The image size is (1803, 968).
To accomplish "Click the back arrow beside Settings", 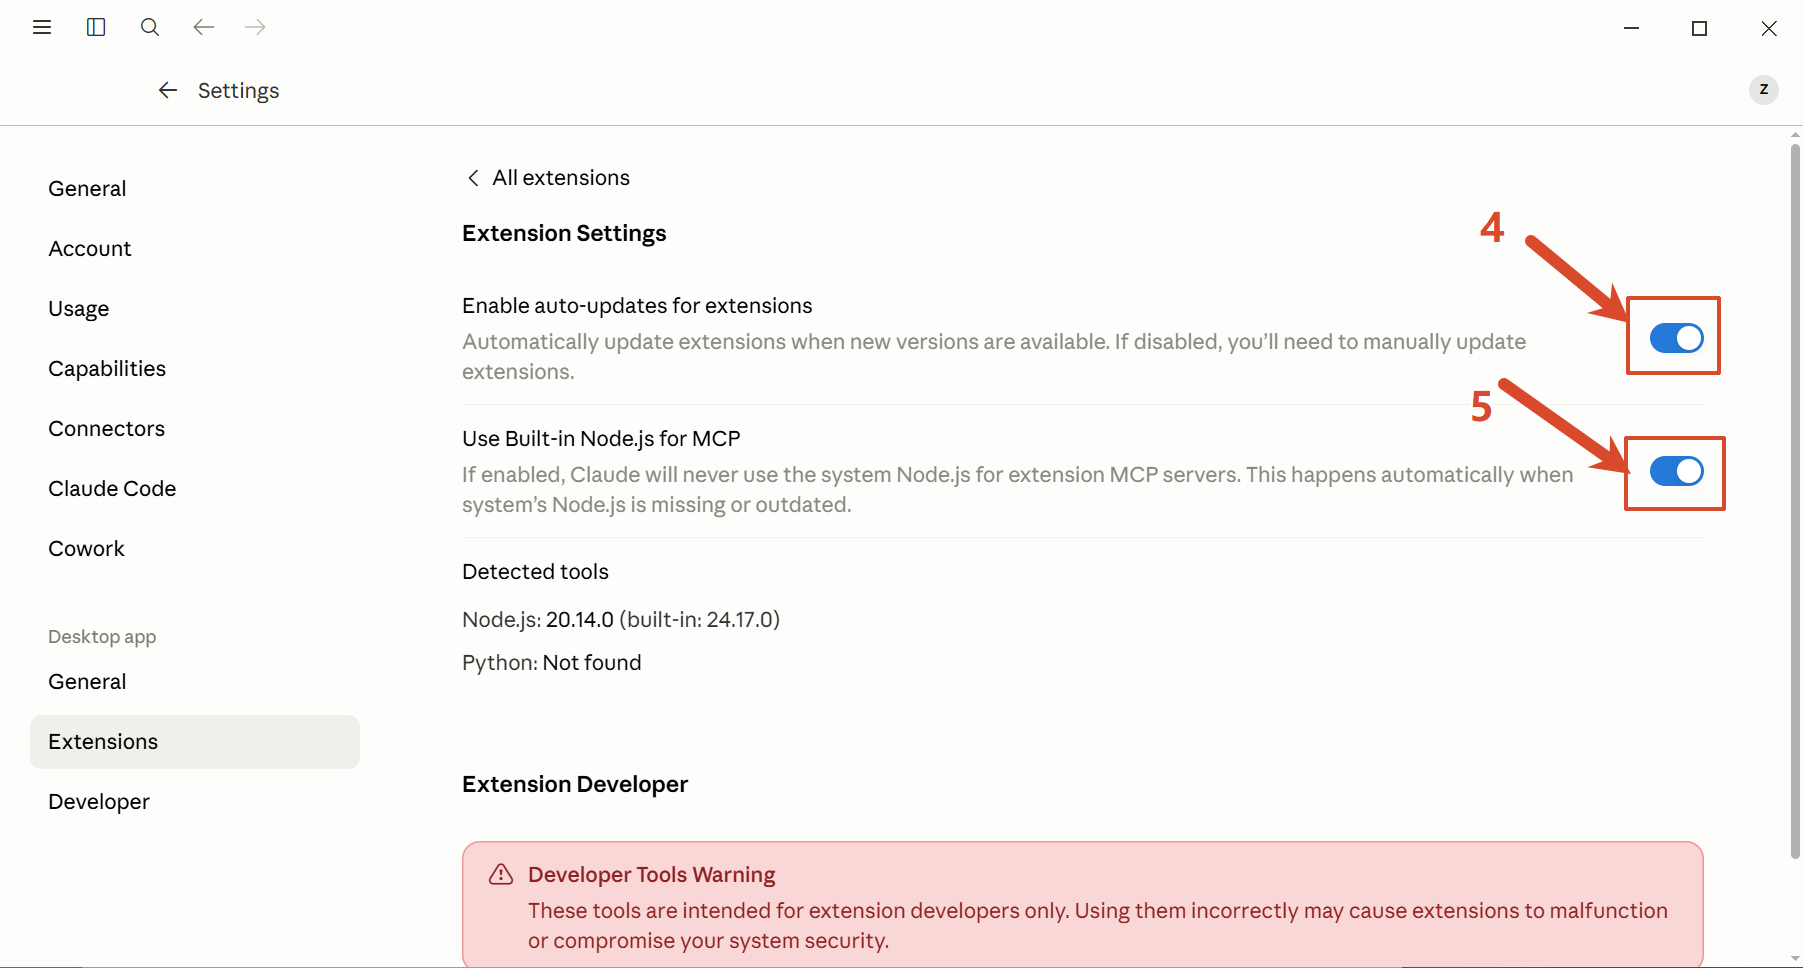I will [168, 90].
